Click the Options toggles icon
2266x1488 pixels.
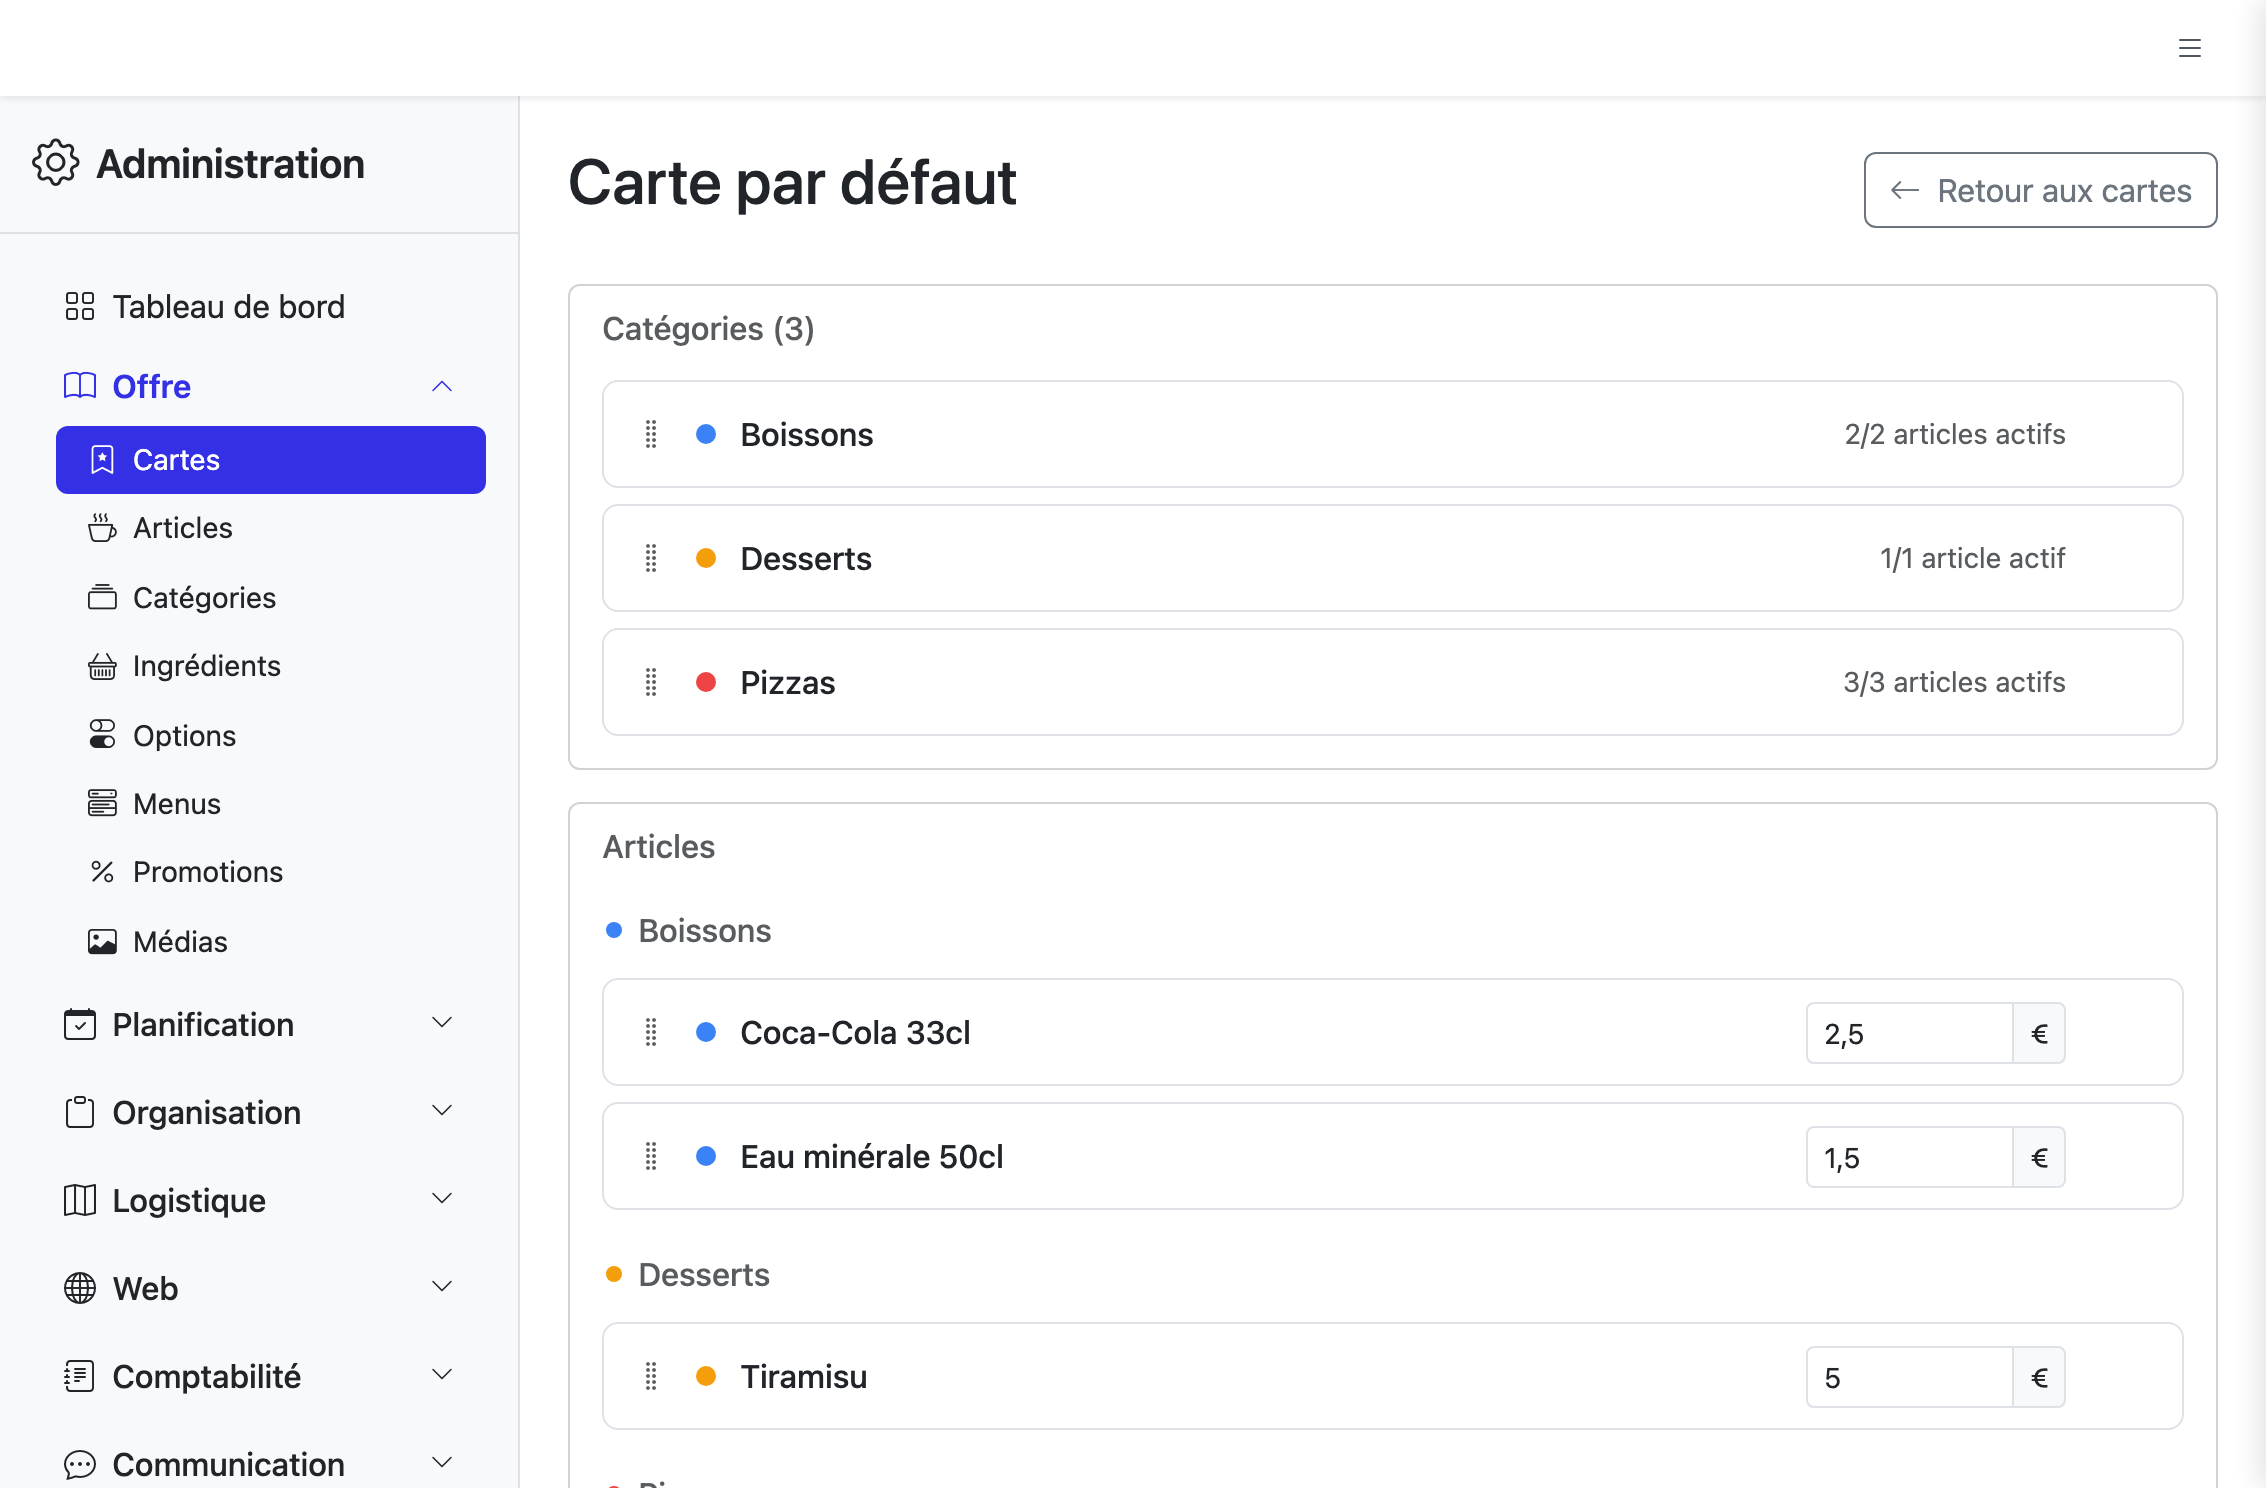click(102, 735)
